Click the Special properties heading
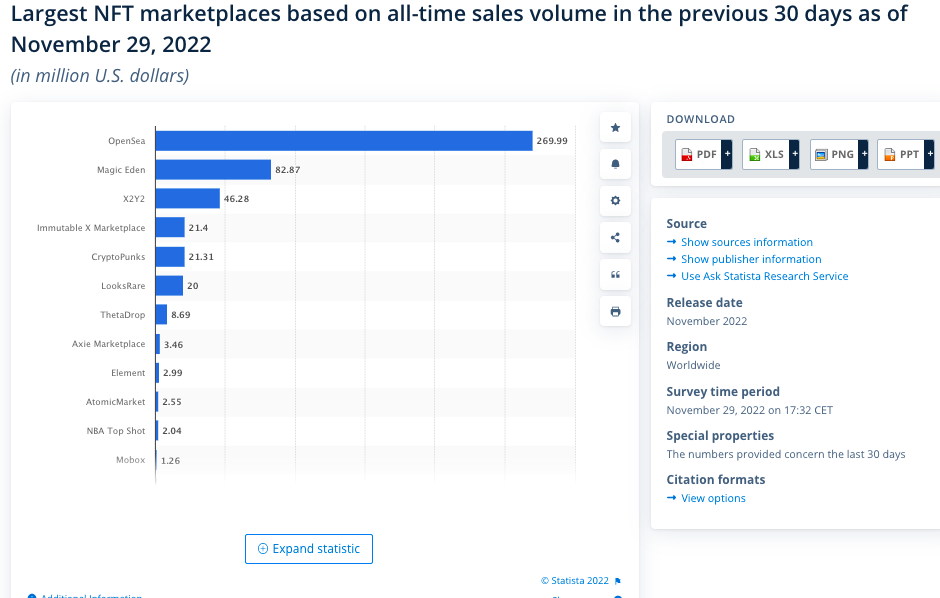 [720, 436]
